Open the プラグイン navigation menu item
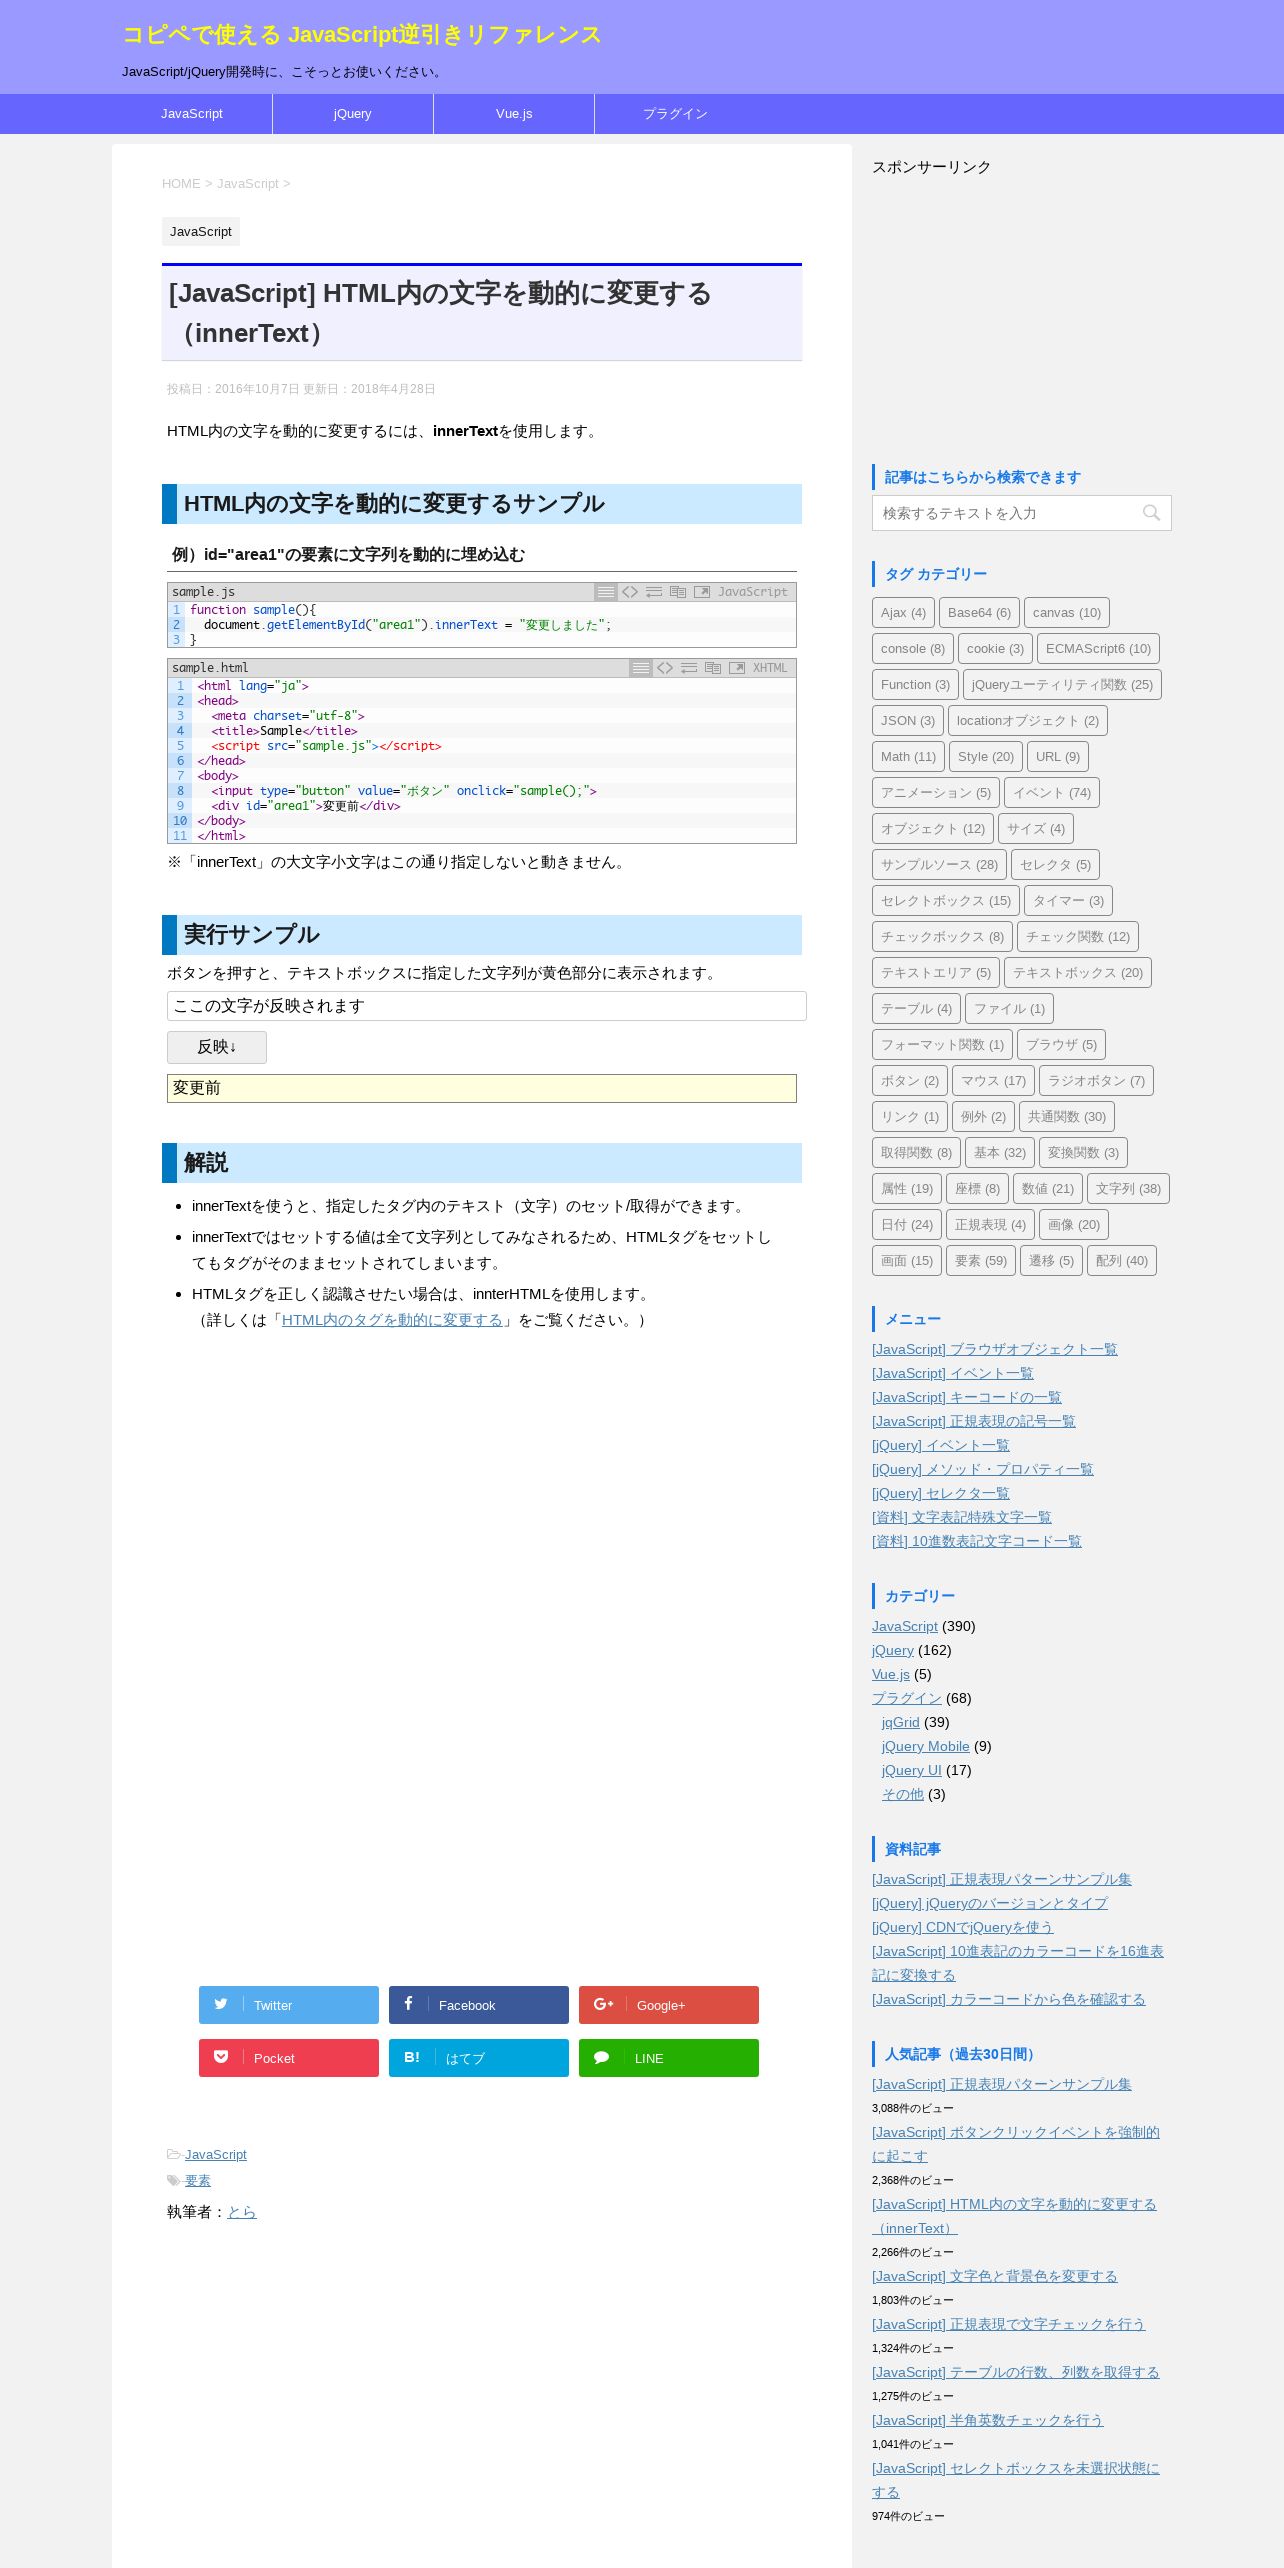1284x2568 pixels. coord(675,114)
